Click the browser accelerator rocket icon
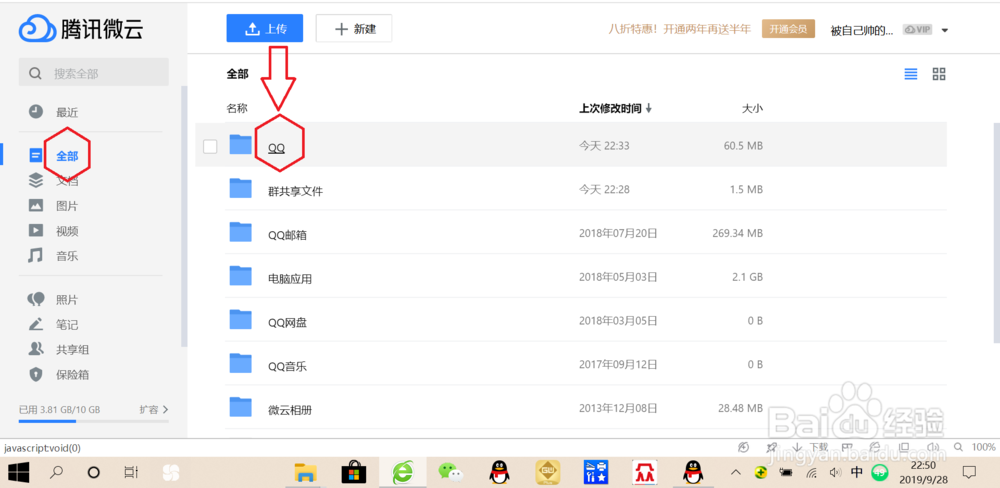The image size is (1000, 488). click(772, 447)
